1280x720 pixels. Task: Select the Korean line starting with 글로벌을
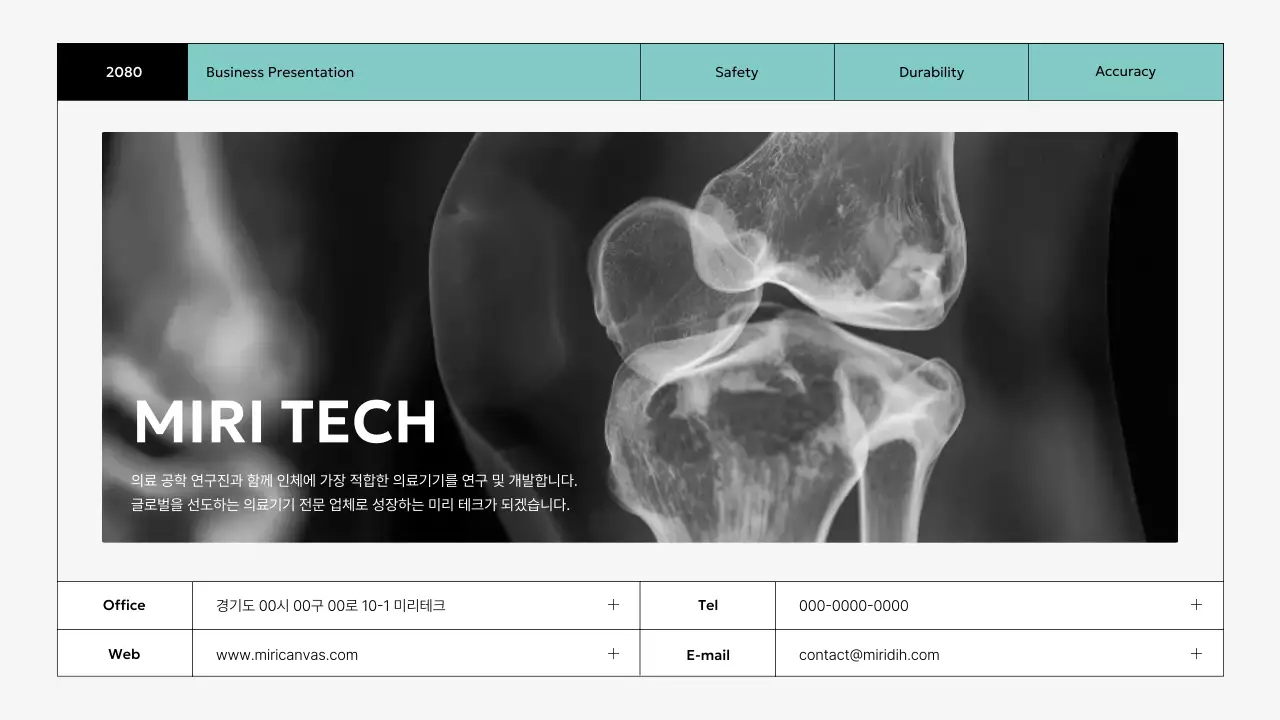coord(350,505)
